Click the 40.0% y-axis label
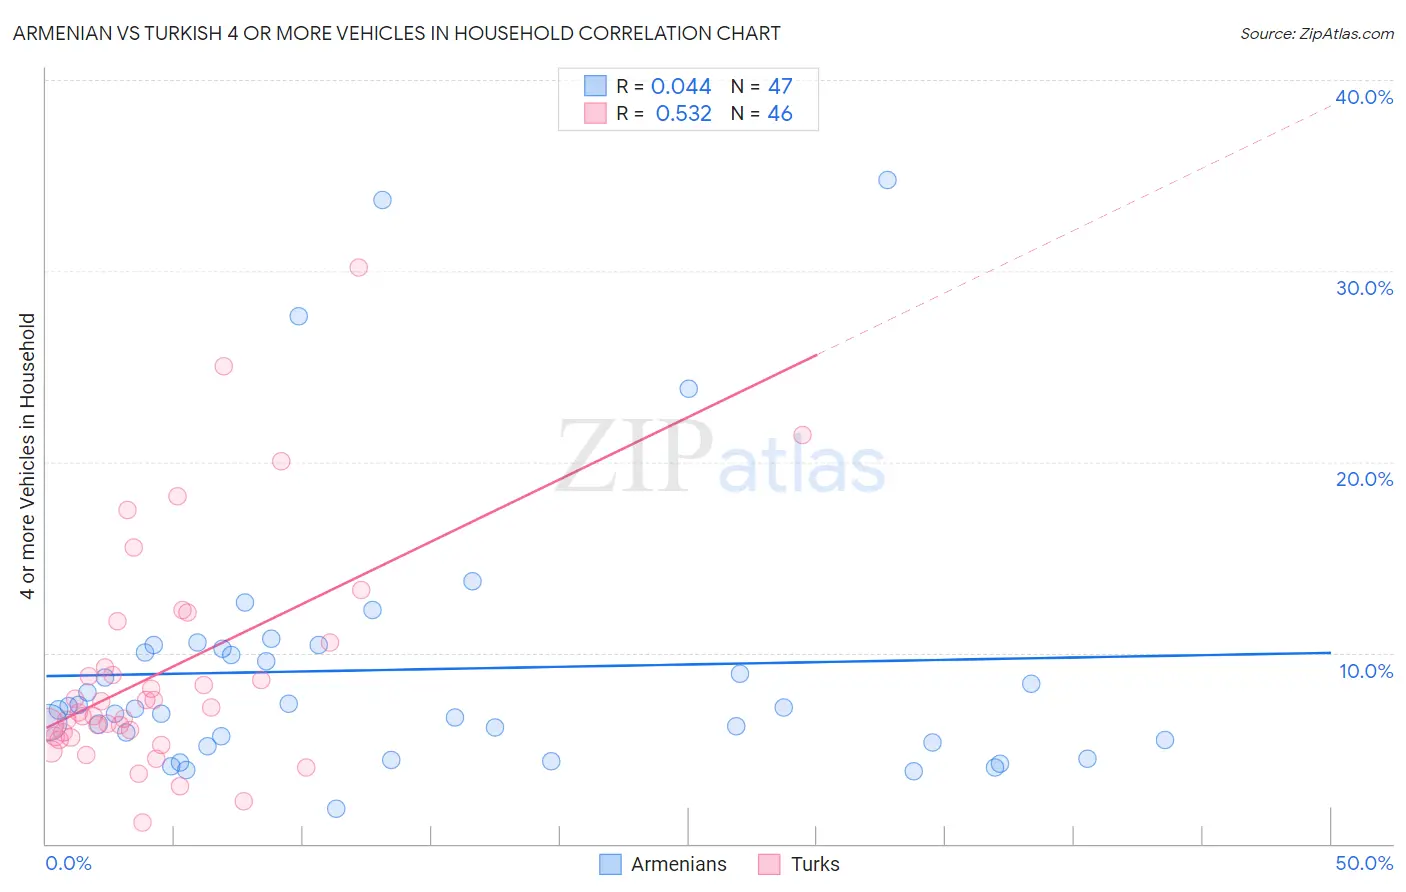The image size is (1406, 892). pos(1364,97)
